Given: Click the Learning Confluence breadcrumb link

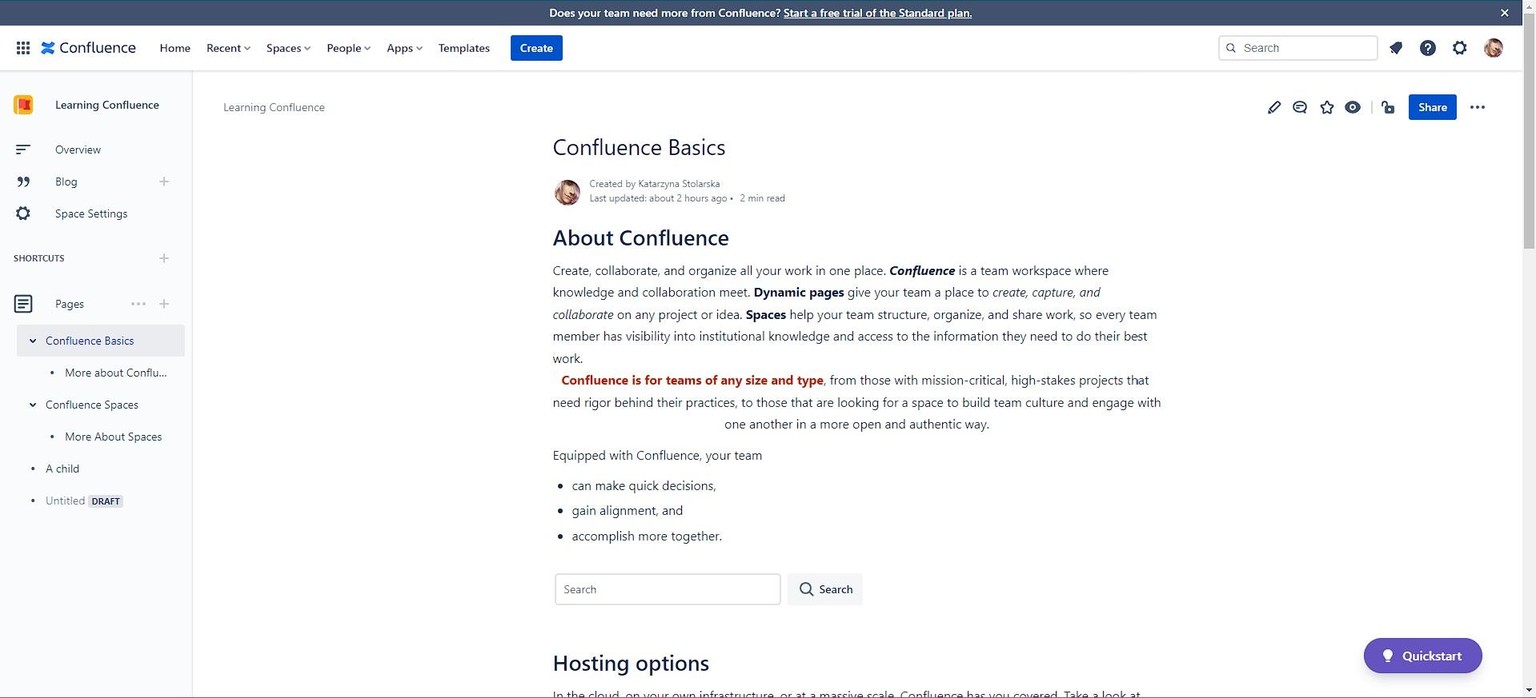Looking at the screenshot, I should click(274, 107).
